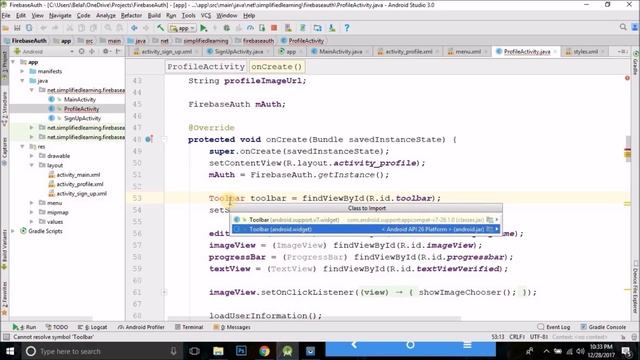Click the editor horizontal scrollbar

click(x=314, y=318)
